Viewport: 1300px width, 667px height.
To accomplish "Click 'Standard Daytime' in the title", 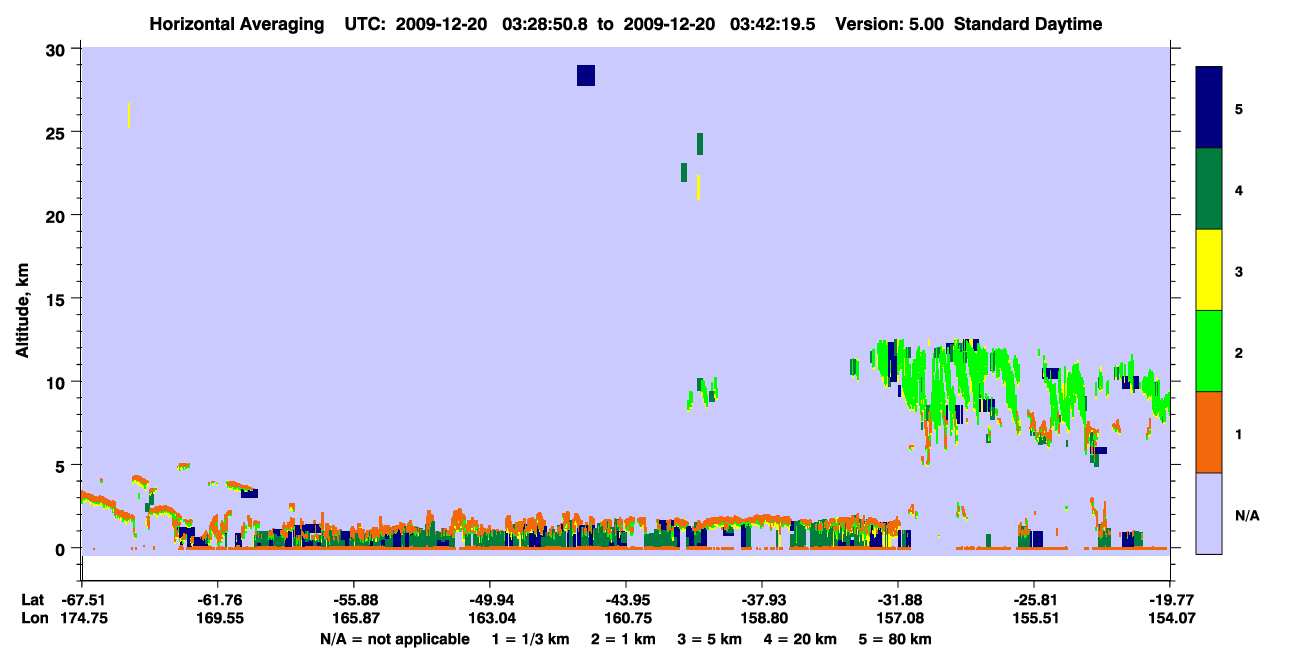I will coord(1028,24).
